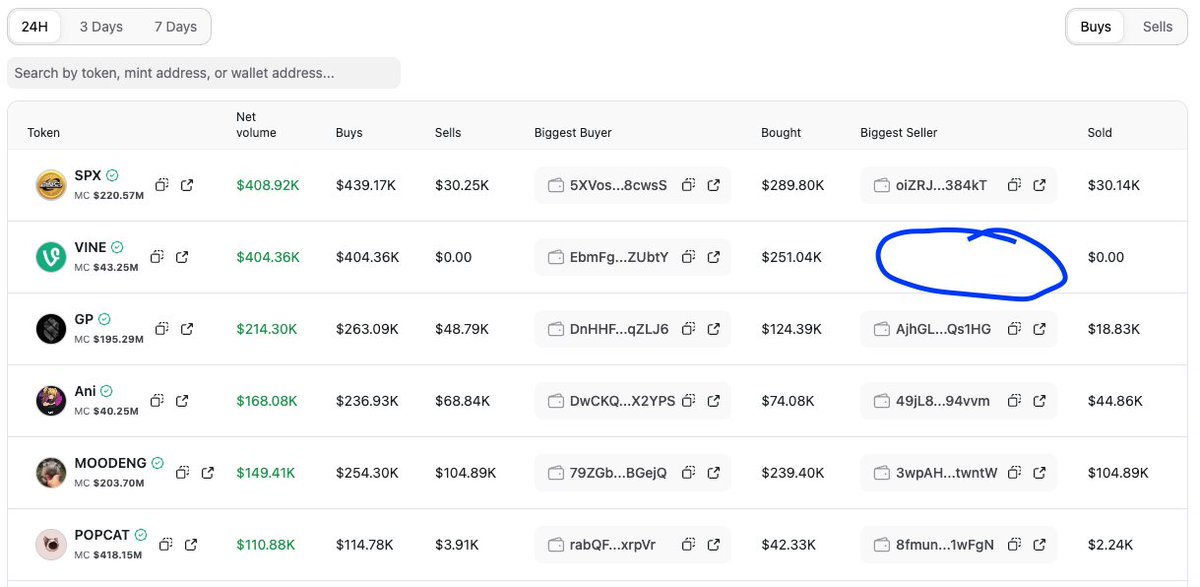Screen dimensions: 1200x587
Task: Open buyer wallet DwCKQ...X2YPS externally
Action: (x=713, y=401)
